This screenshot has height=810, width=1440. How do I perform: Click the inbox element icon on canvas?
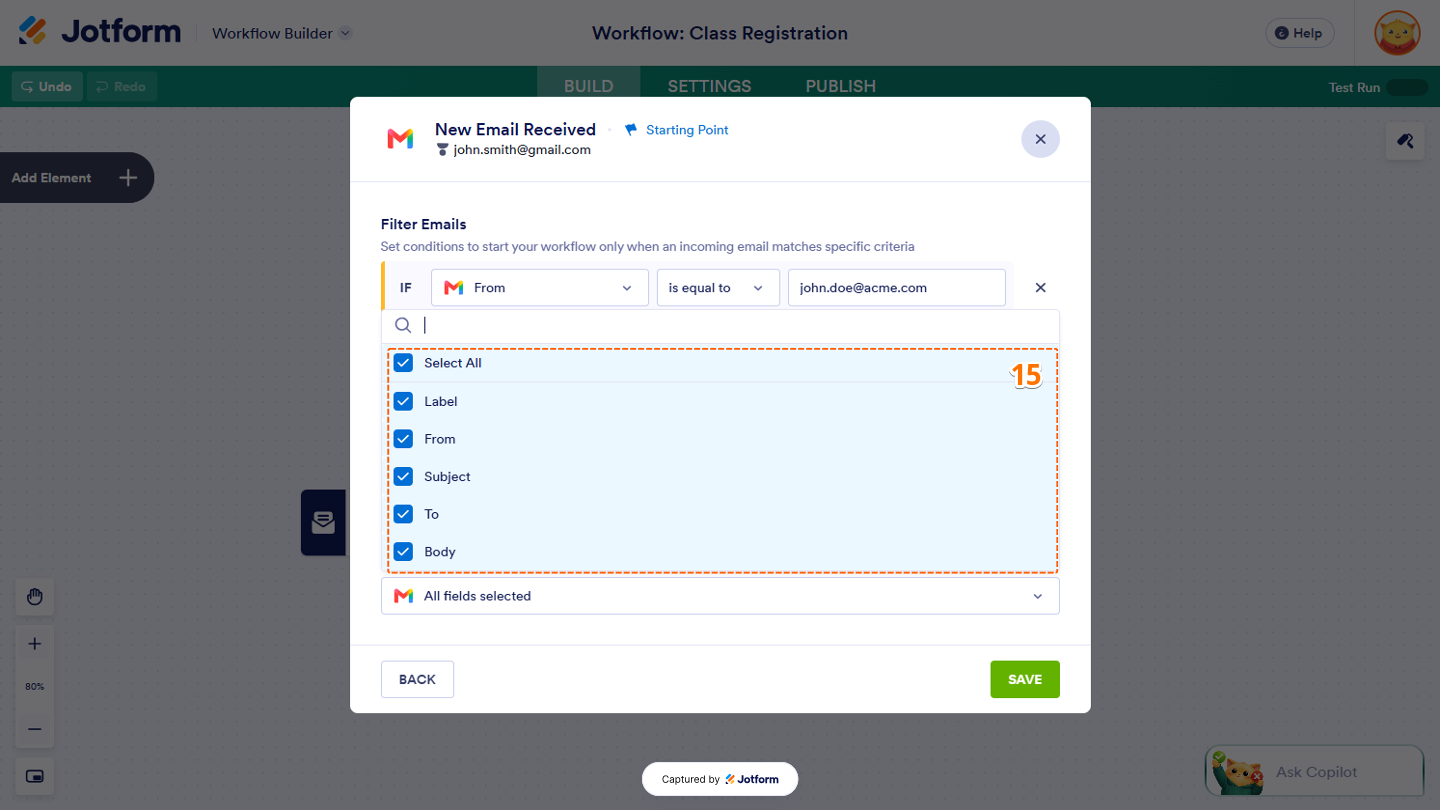tap(323, 522)
